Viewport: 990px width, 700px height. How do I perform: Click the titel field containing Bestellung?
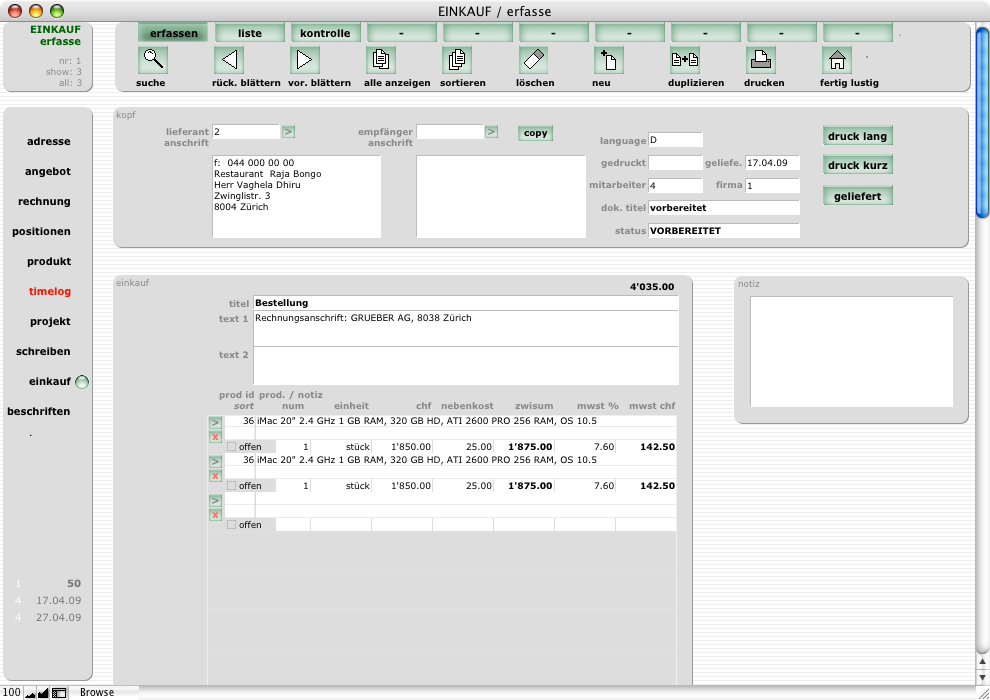pyautogui.click(x=465, y=302)
